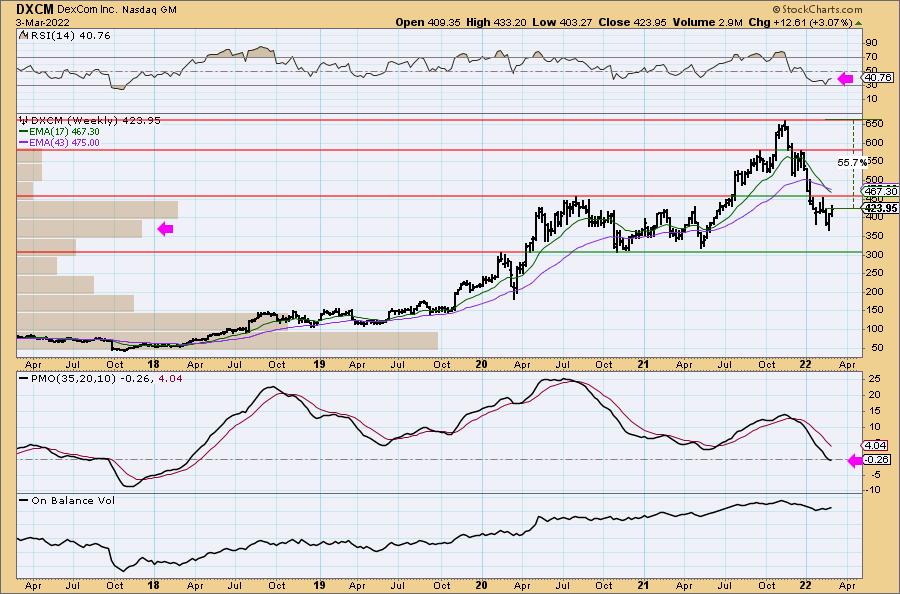This screenshot has height=594, width=900.
Task: Click the black On Balance Vol line marker
Action: tap(24, 500)
